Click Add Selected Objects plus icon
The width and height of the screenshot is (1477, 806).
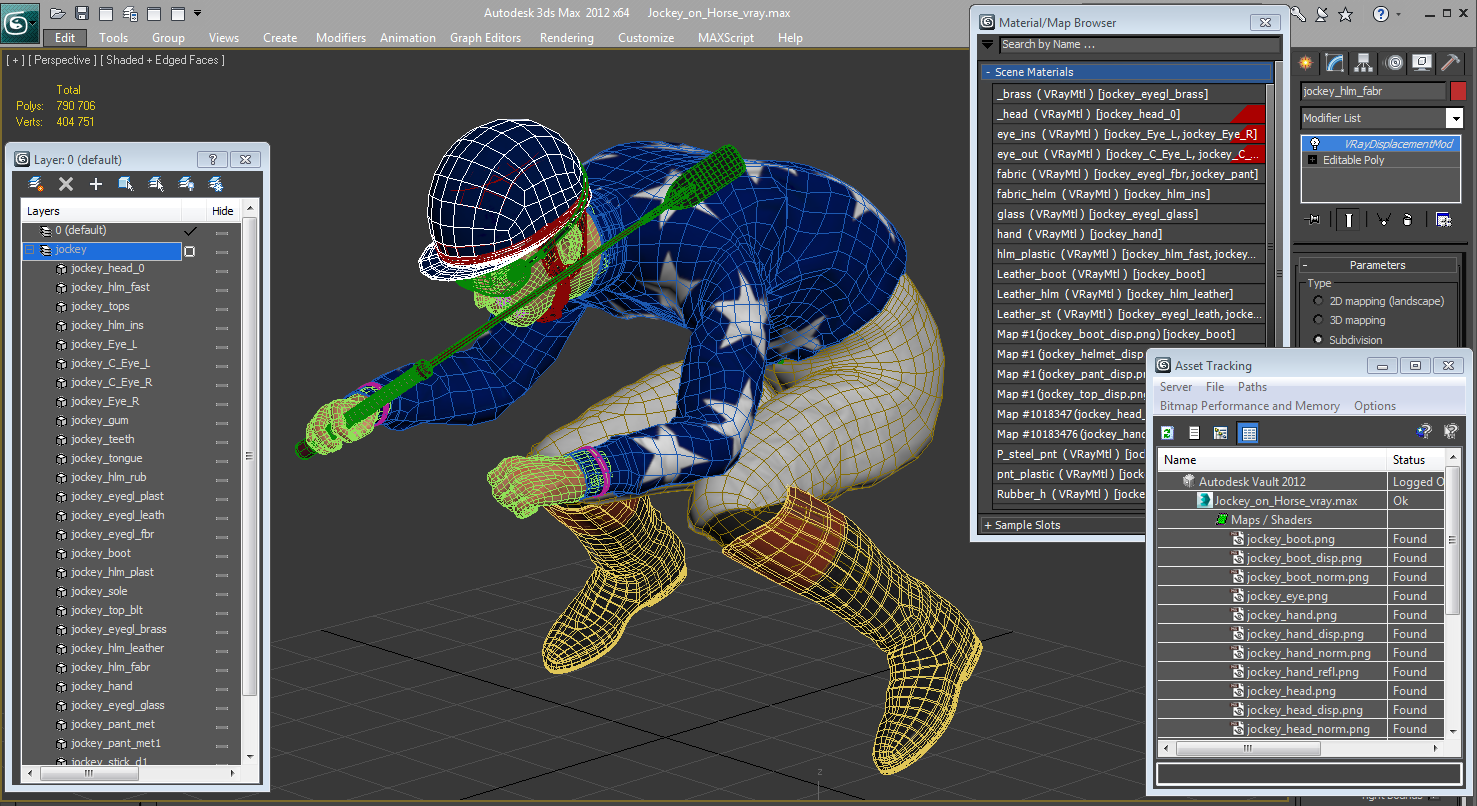pyautogui.click(x=96, y=184)
